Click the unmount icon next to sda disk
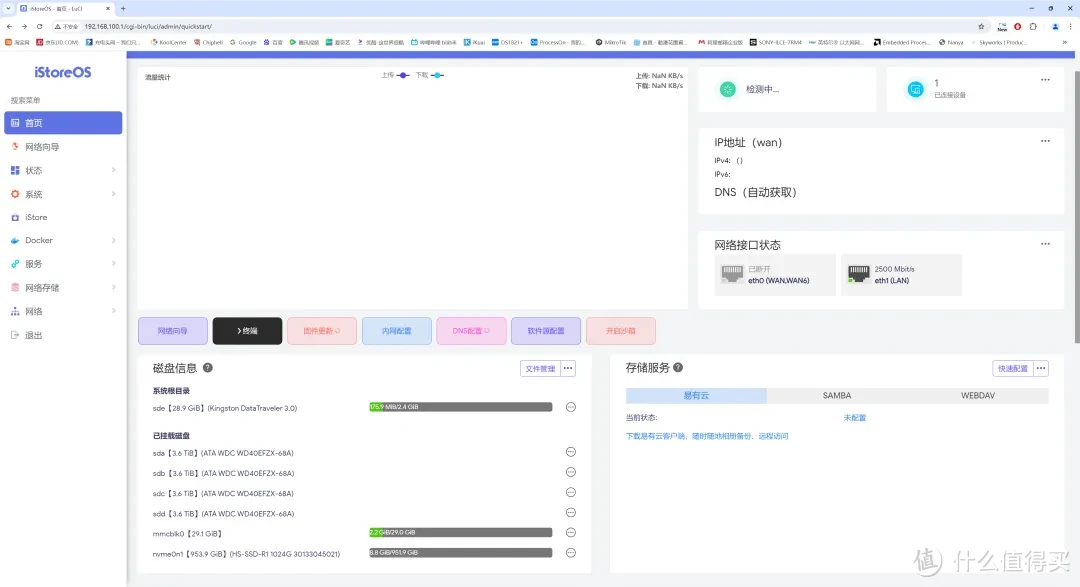Screen dimensions: 1080x587 (570, 452)
